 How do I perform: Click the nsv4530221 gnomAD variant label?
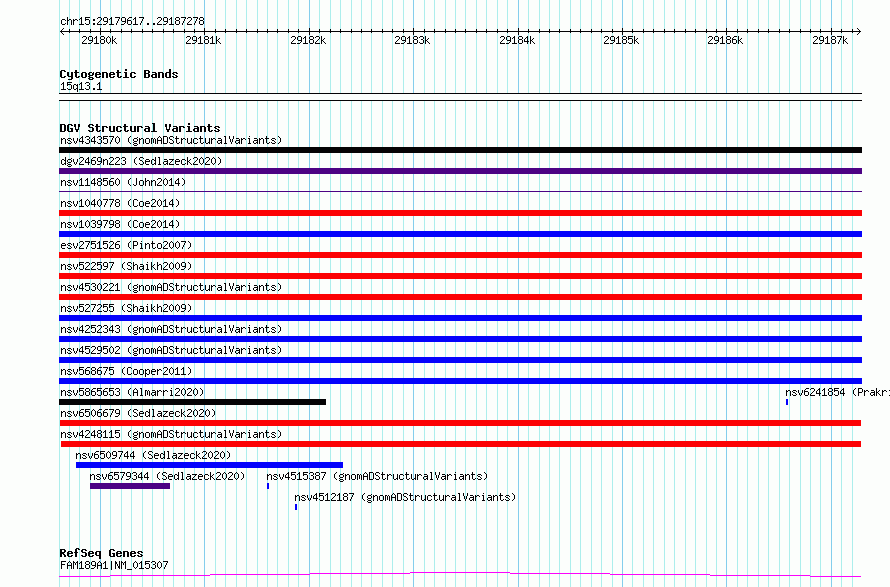171,287
